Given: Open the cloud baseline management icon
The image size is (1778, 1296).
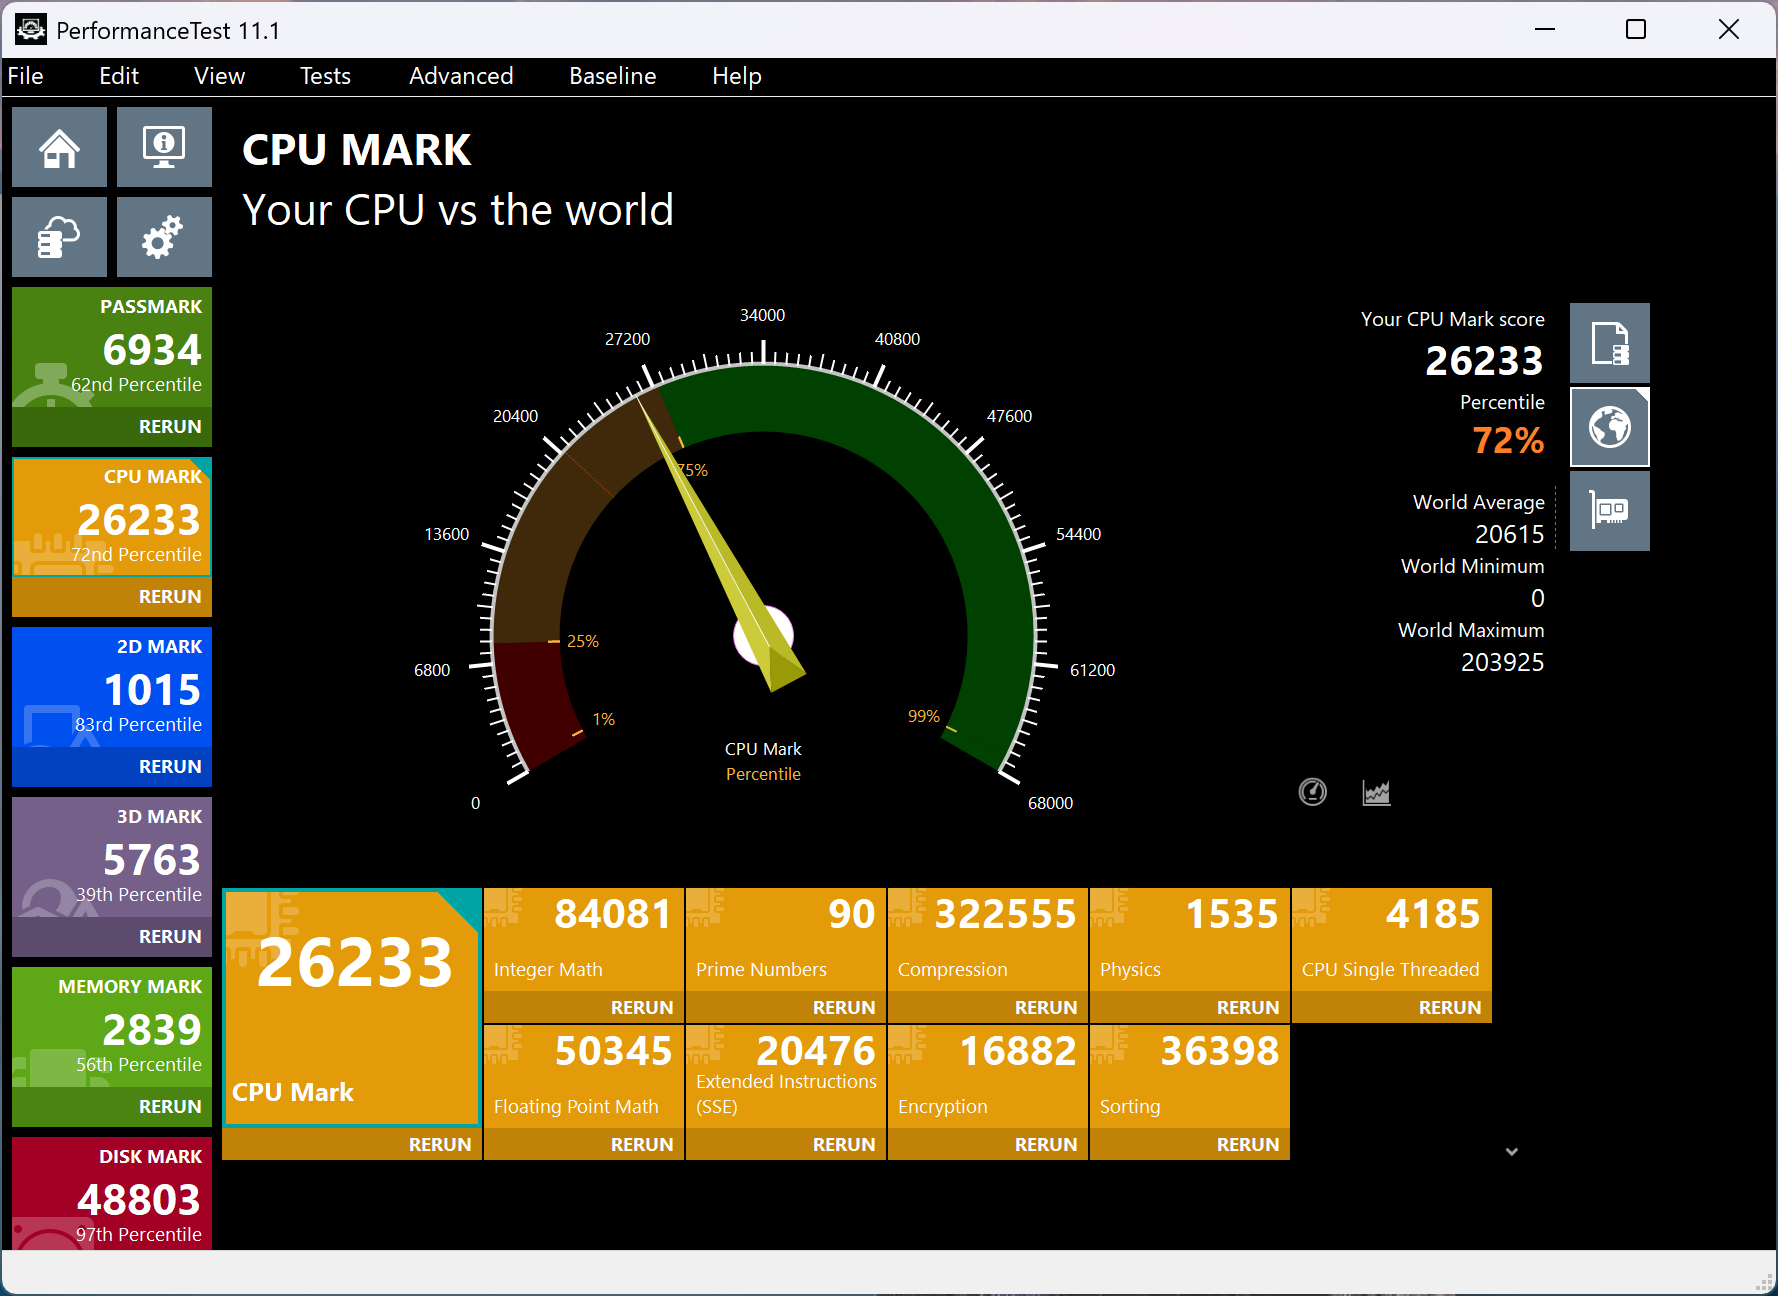Looking at the screenshot, I should pyautogui.click(x=59, y=237).
